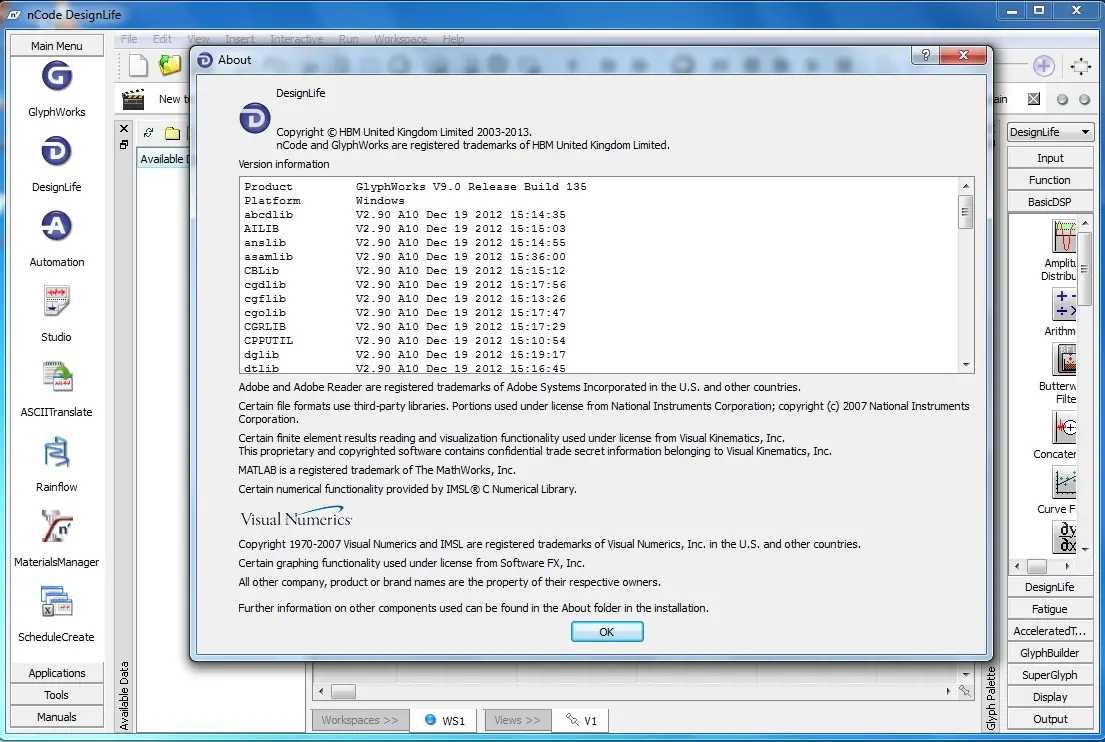Open the Fatigue glyph category
The height and width of the screenshot is (742, 1105).
(1050, 609)
